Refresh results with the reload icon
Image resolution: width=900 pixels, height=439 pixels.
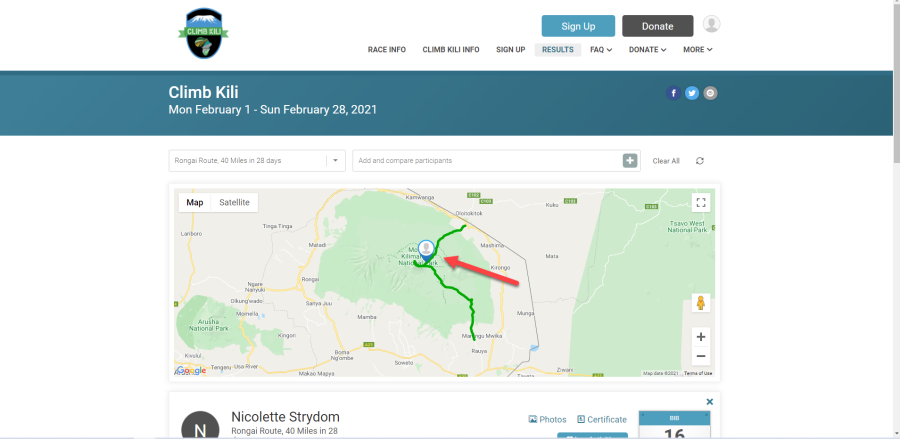click(700, 161)
